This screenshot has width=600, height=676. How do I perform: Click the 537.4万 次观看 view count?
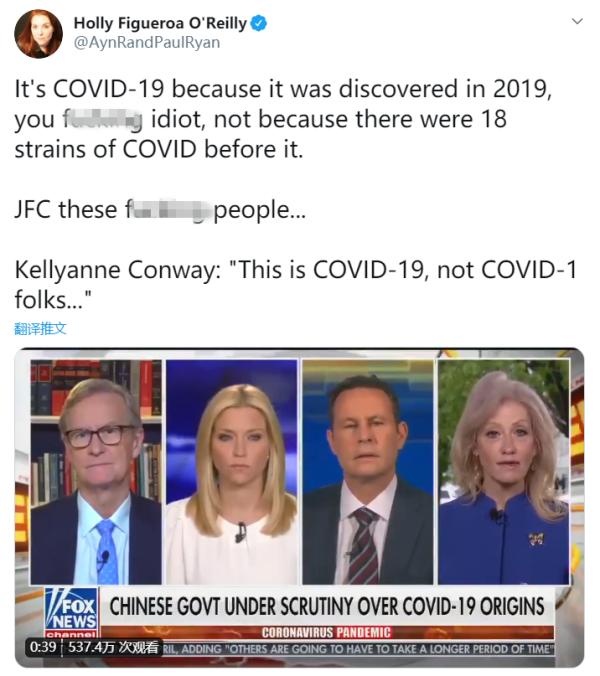tap(113, 647)
